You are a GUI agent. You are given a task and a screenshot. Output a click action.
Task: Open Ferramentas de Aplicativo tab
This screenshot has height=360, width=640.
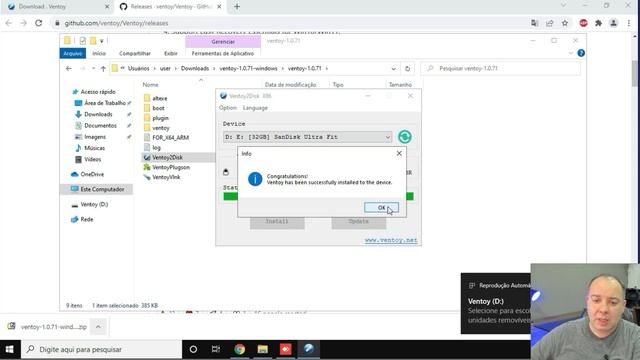[x=223, y=53]
